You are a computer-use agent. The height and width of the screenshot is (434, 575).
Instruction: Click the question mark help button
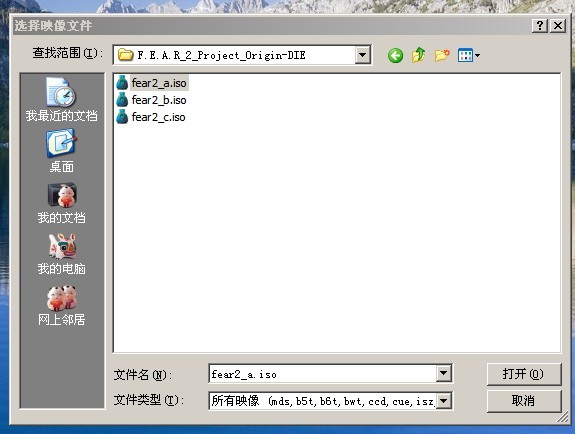click(540, 26)
